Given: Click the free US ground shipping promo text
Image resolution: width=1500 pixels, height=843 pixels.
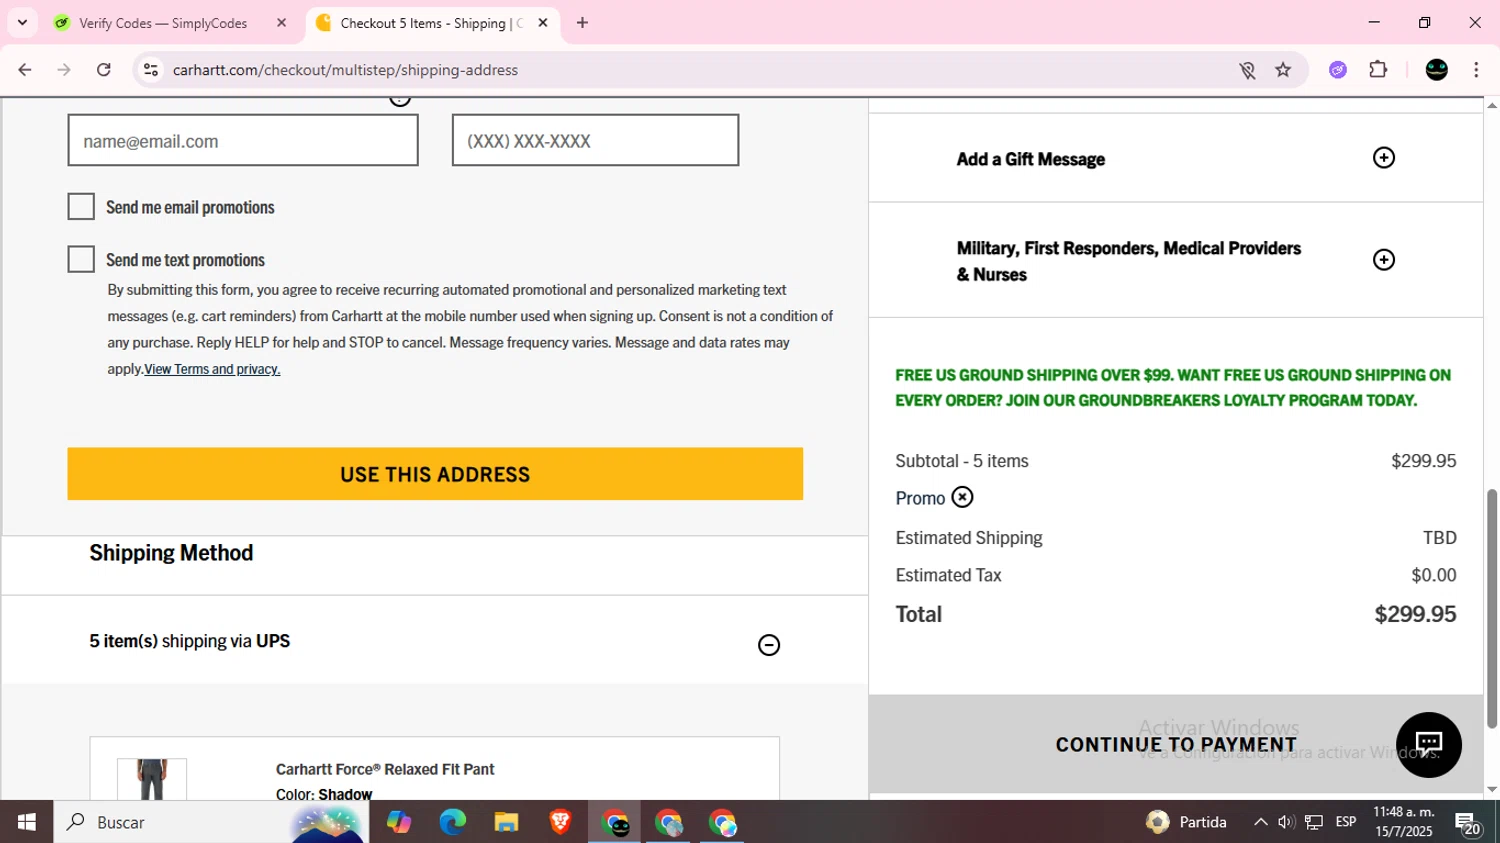Looking at the screenshot, I should [1173, 387].
